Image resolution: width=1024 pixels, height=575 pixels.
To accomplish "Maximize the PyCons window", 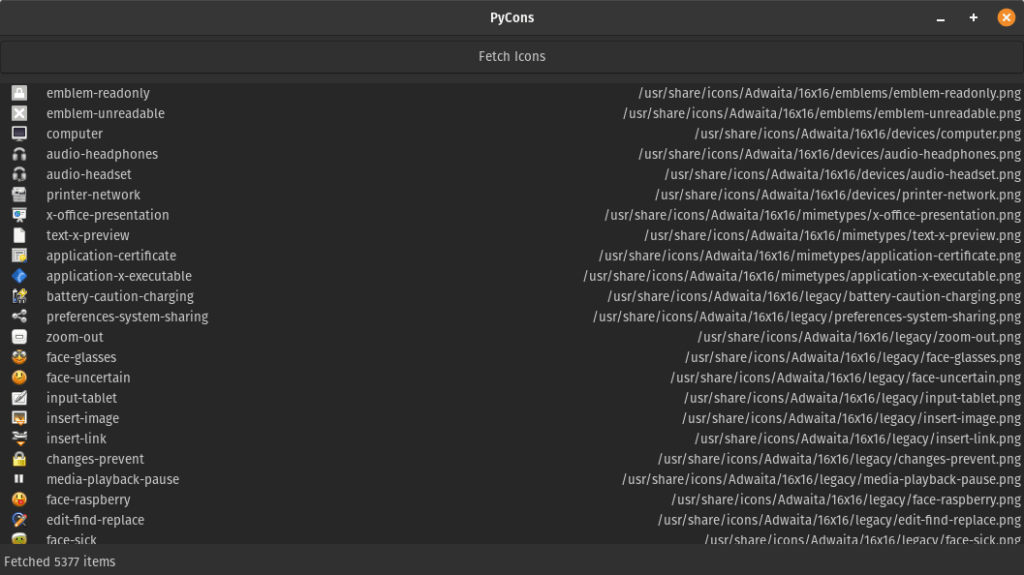I will pos(973,18).
